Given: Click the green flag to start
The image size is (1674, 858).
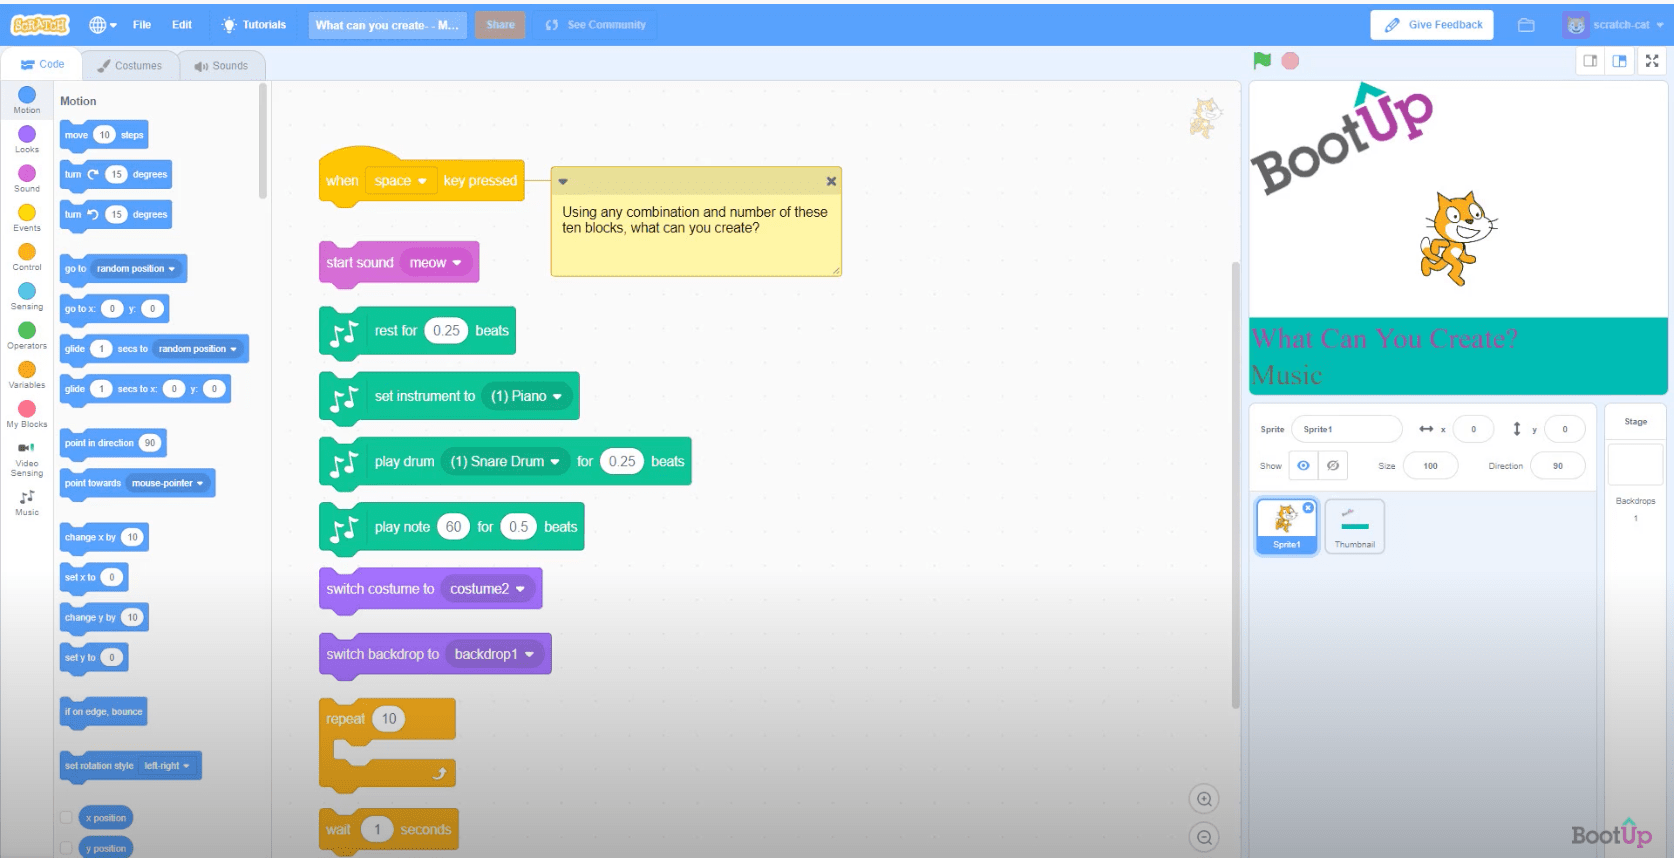Looking at the screenshot, I should 1262,61.
